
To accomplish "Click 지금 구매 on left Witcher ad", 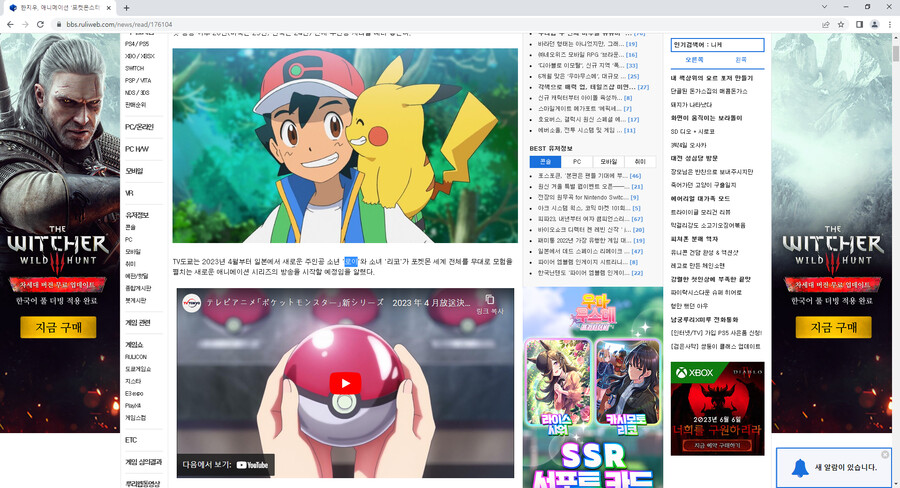I will click(x=58, y=327).
